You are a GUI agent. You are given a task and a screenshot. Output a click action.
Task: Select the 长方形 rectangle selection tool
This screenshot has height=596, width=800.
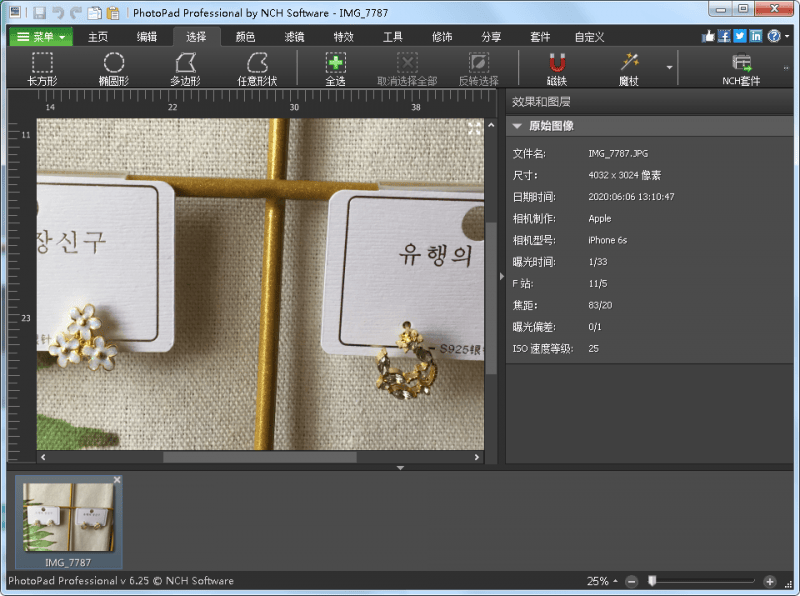[x=40, y=68]
